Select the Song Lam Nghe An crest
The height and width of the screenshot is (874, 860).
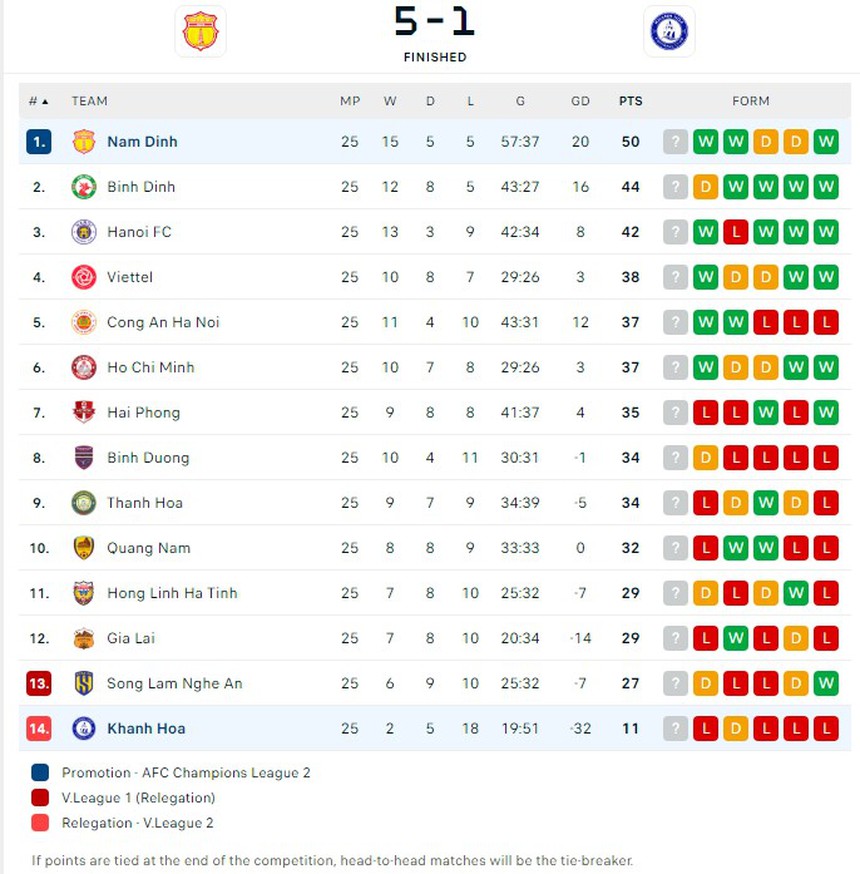coord(84,683)
